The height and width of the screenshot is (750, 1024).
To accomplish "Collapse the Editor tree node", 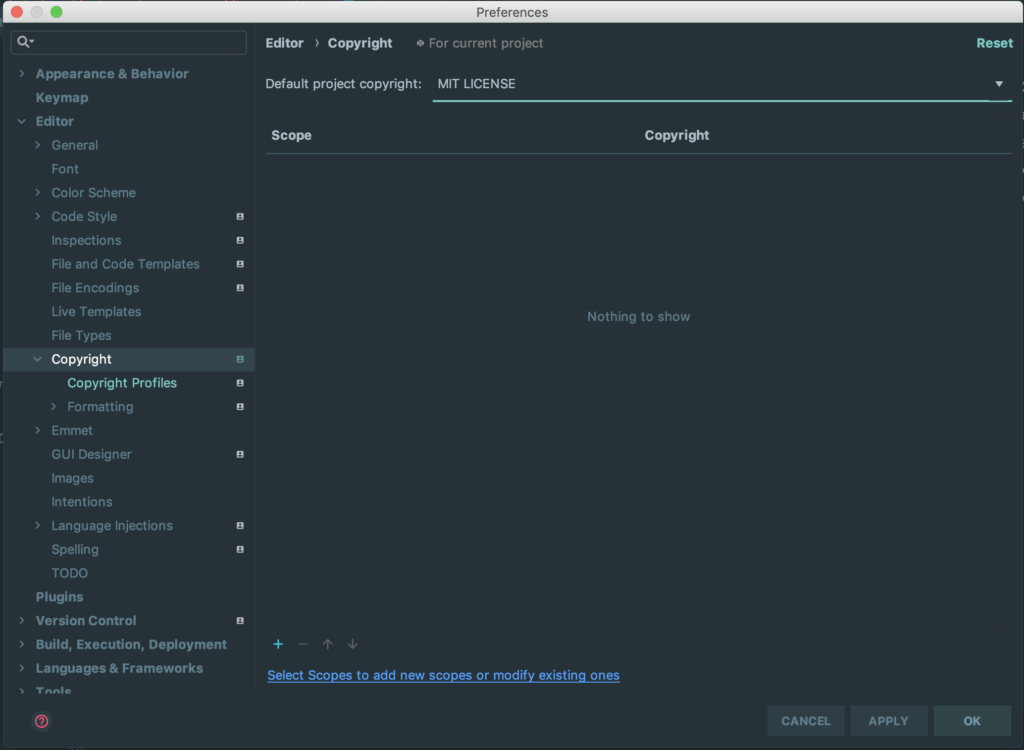I will point(22,121).
